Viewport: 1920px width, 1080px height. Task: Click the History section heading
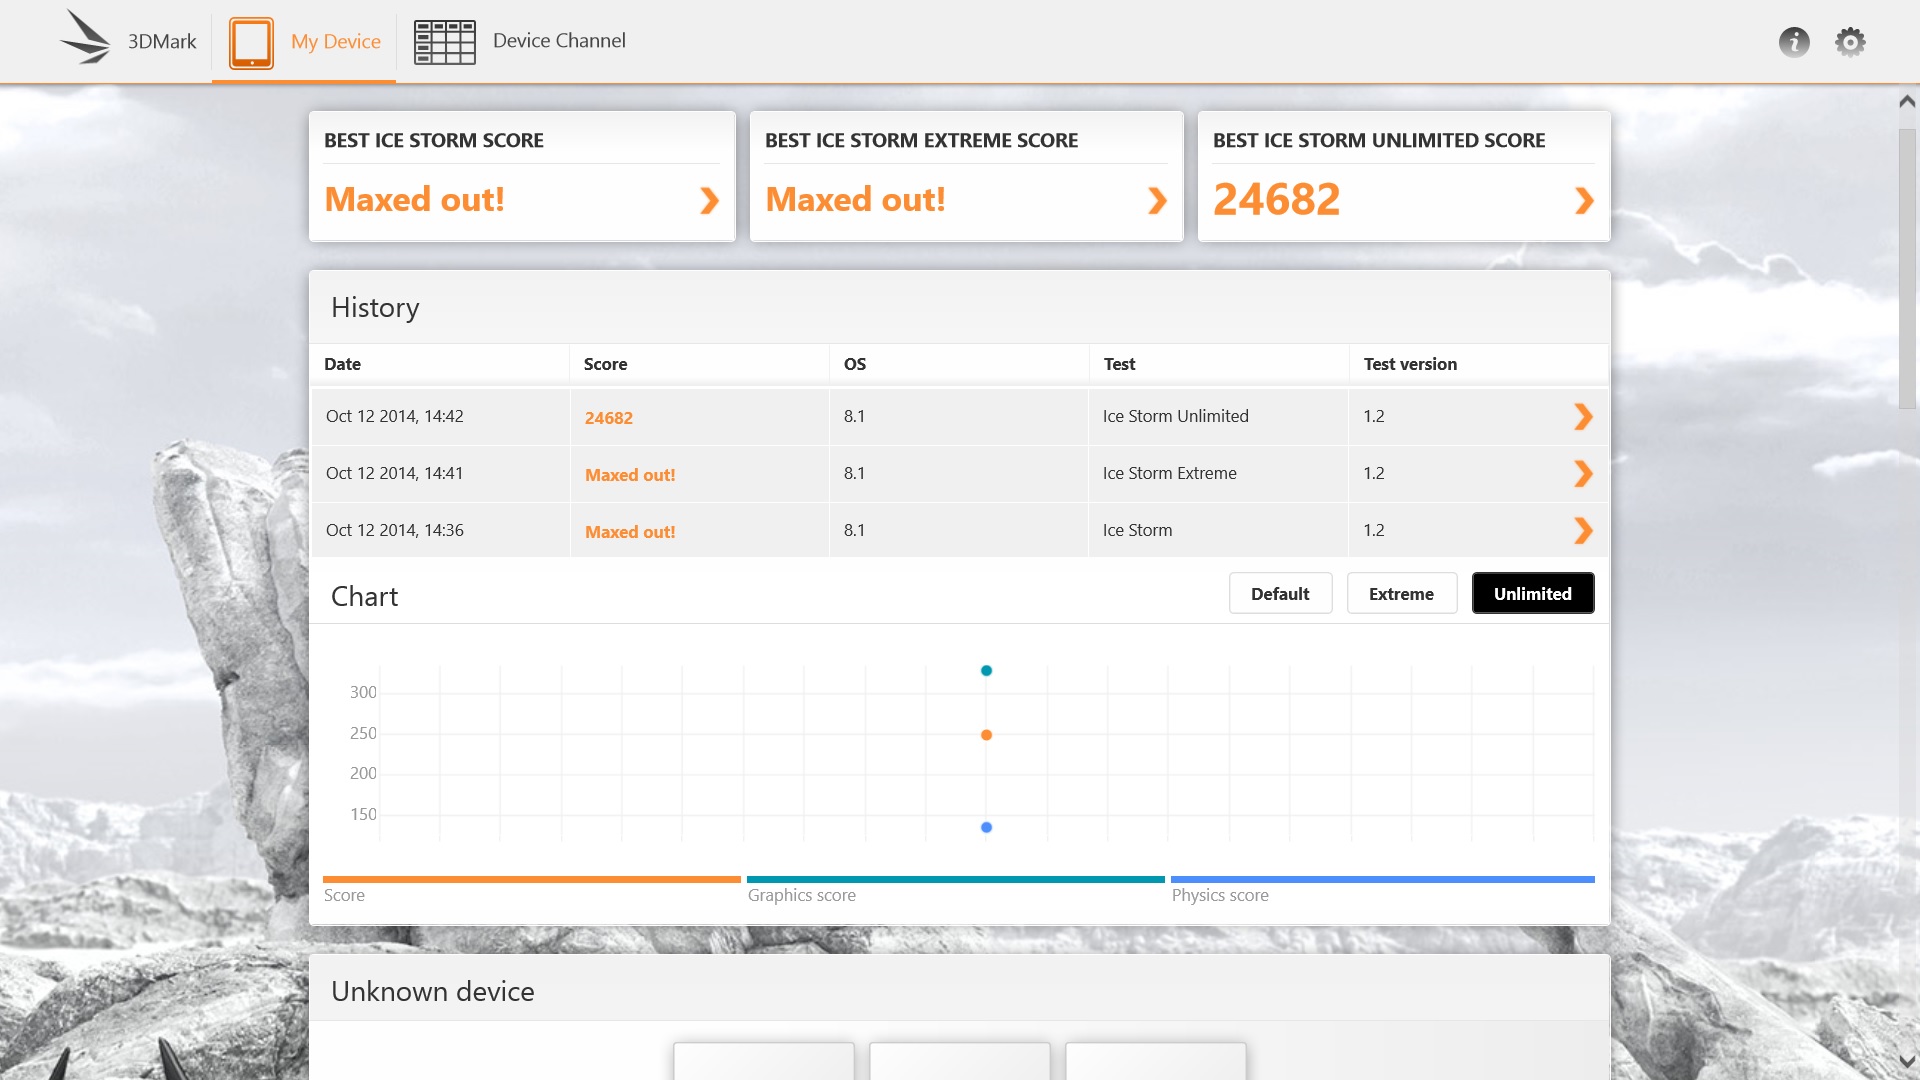pos(375,308)
